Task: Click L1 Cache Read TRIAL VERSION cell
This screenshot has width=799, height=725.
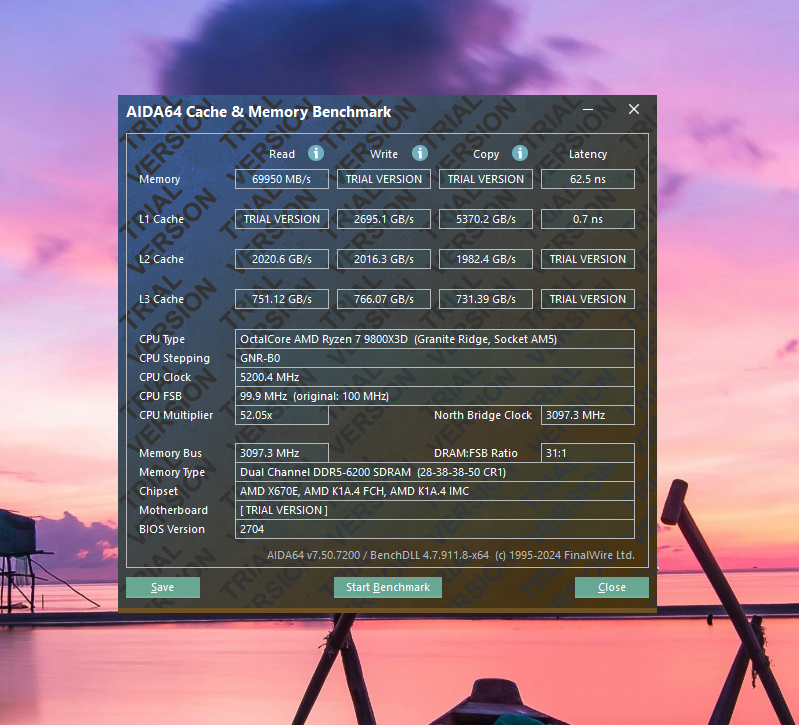Action: (x=282, y=219)
